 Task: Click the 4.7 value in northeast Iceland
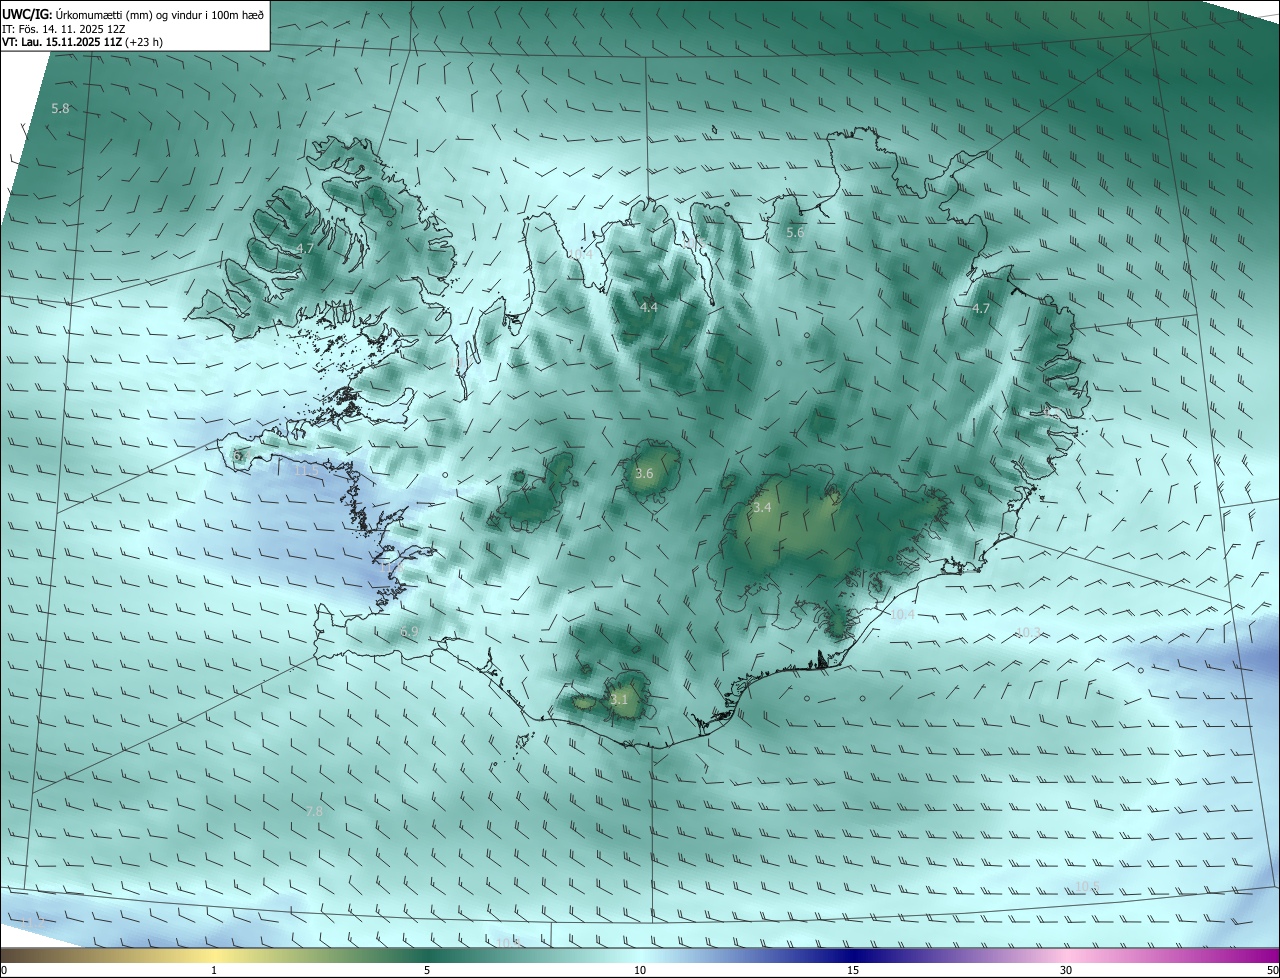tap(980, 308)
